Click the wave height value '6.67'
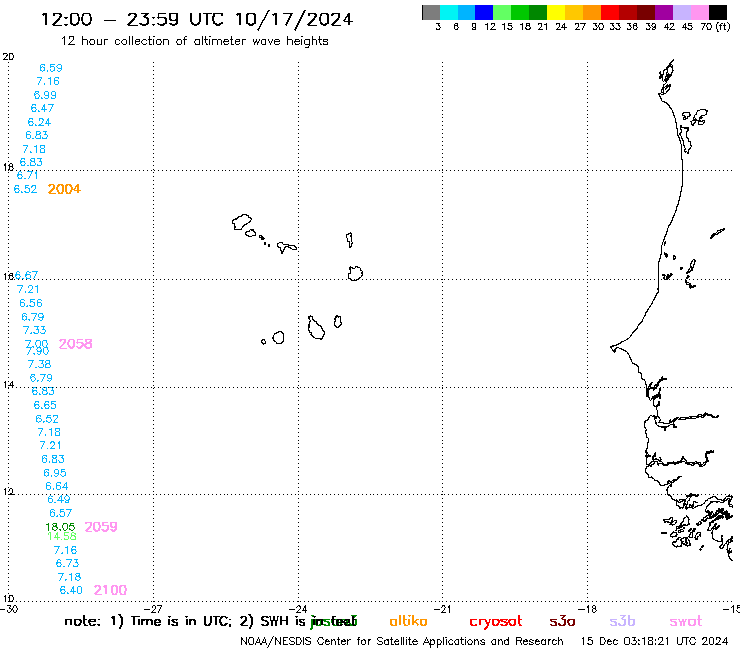Image resolution: width=740 pixels, height=650 pixels. click(26, 275)
